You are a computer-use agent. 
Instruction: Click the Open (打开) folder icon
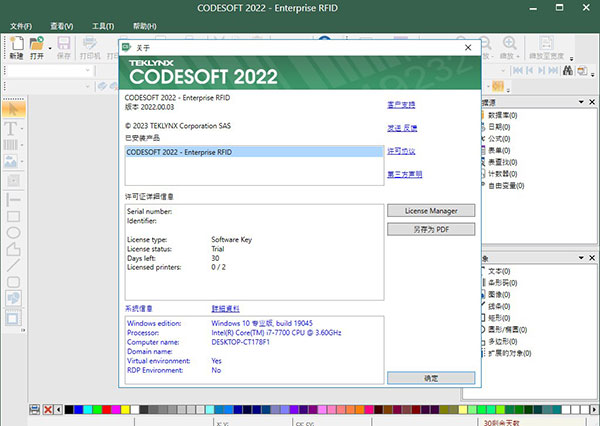point(37,45)
